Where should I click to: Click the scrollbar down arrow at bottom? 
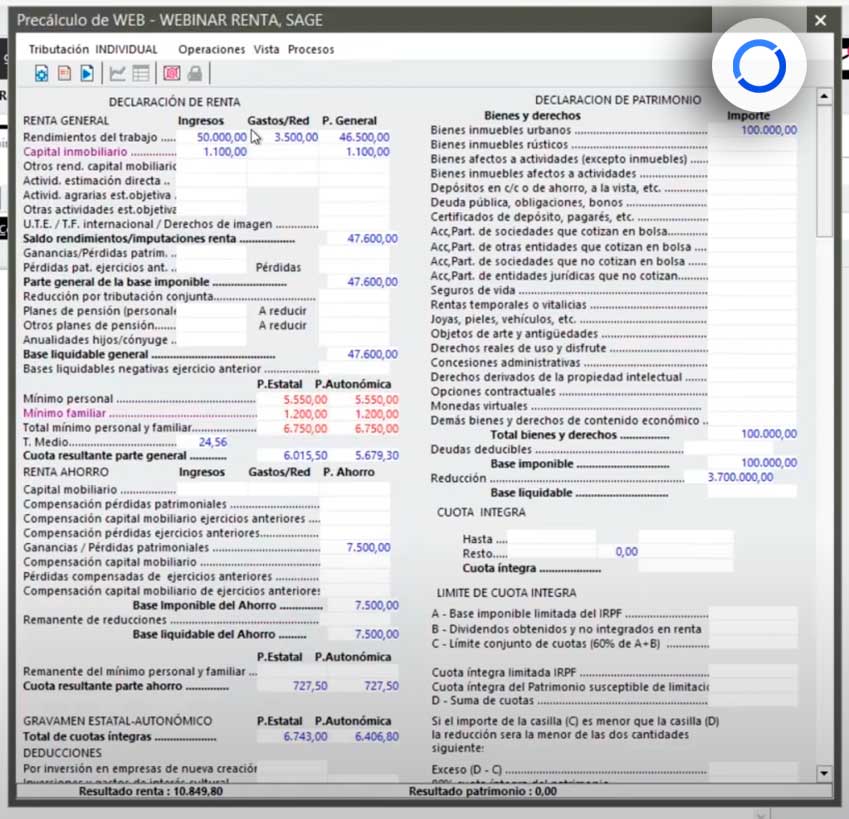[x=824, y=773]
